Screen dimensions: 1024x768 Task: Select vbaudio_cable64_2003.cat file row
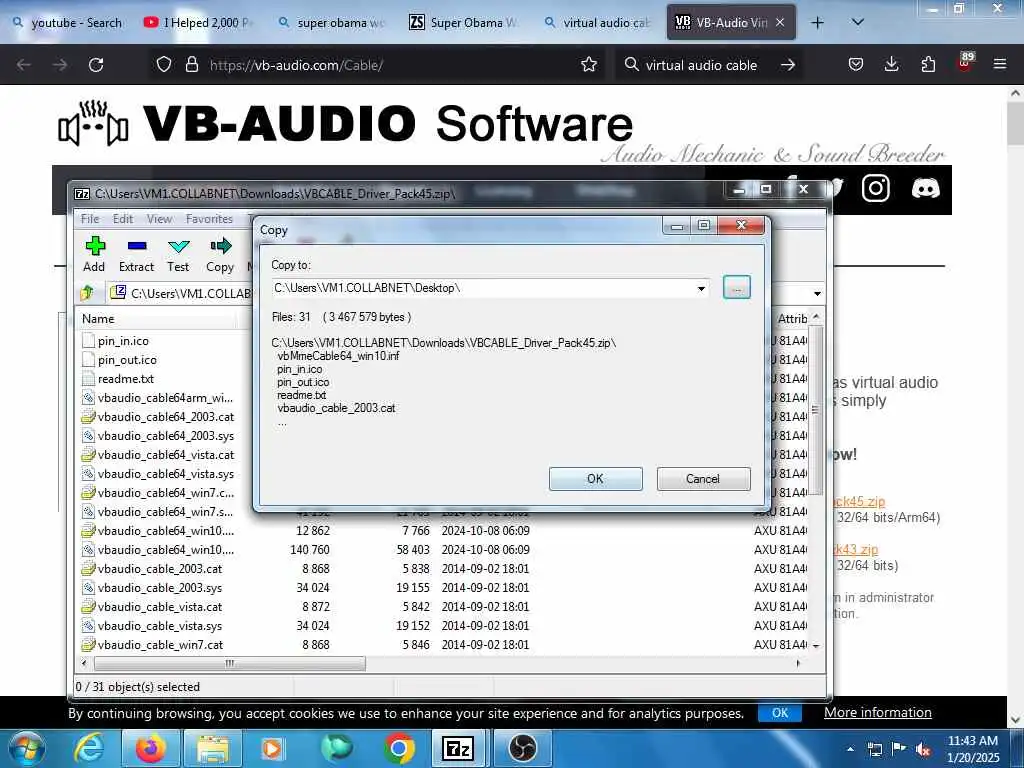click(166, 417)
